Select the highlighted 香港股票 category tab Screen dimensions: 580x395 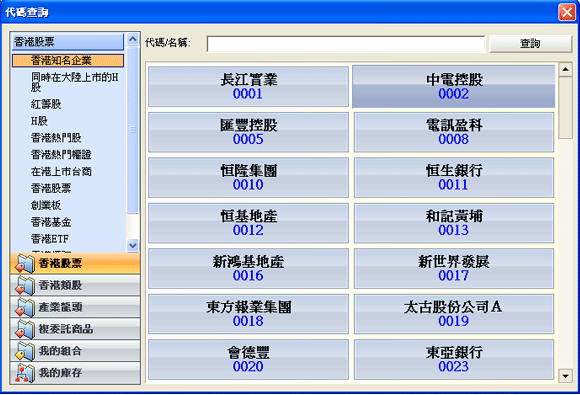75,263
